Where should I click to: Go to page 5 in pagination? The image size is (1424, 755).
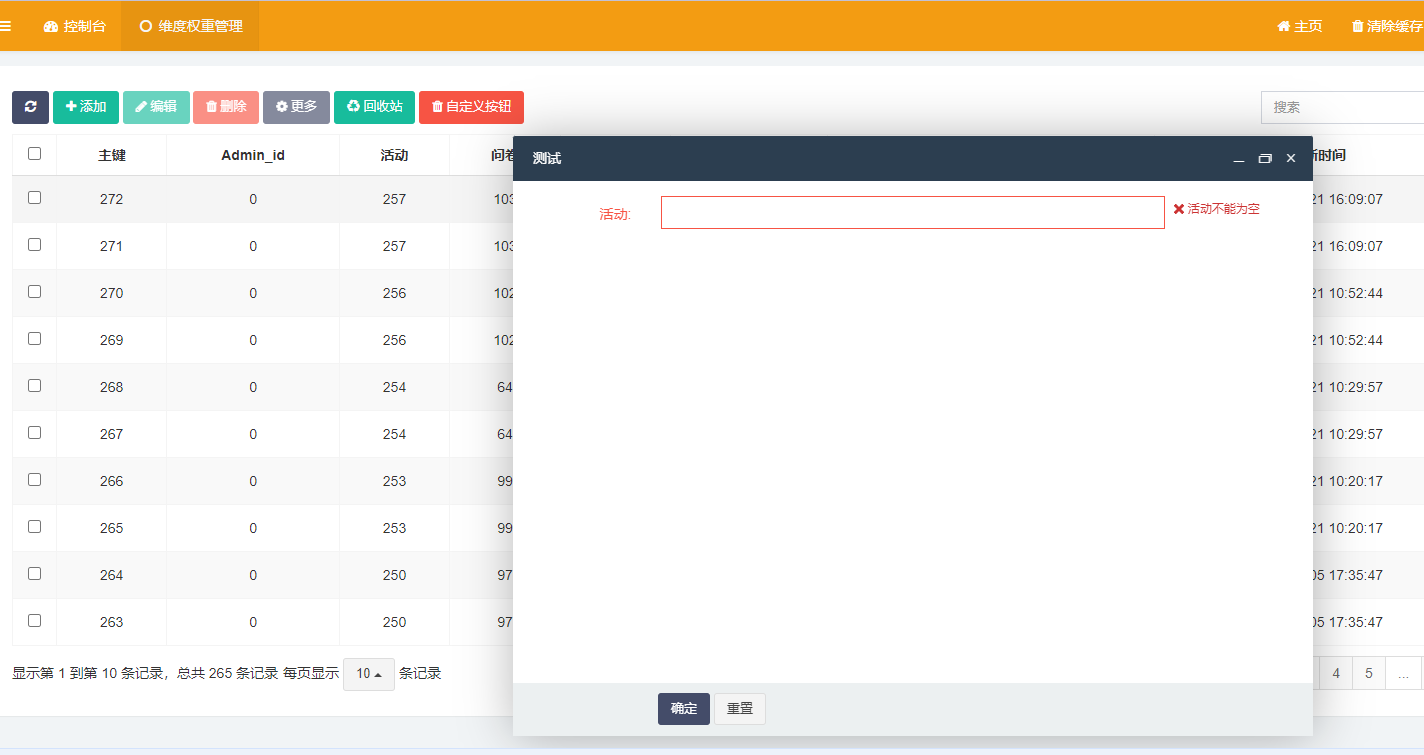pos(1368,673)
